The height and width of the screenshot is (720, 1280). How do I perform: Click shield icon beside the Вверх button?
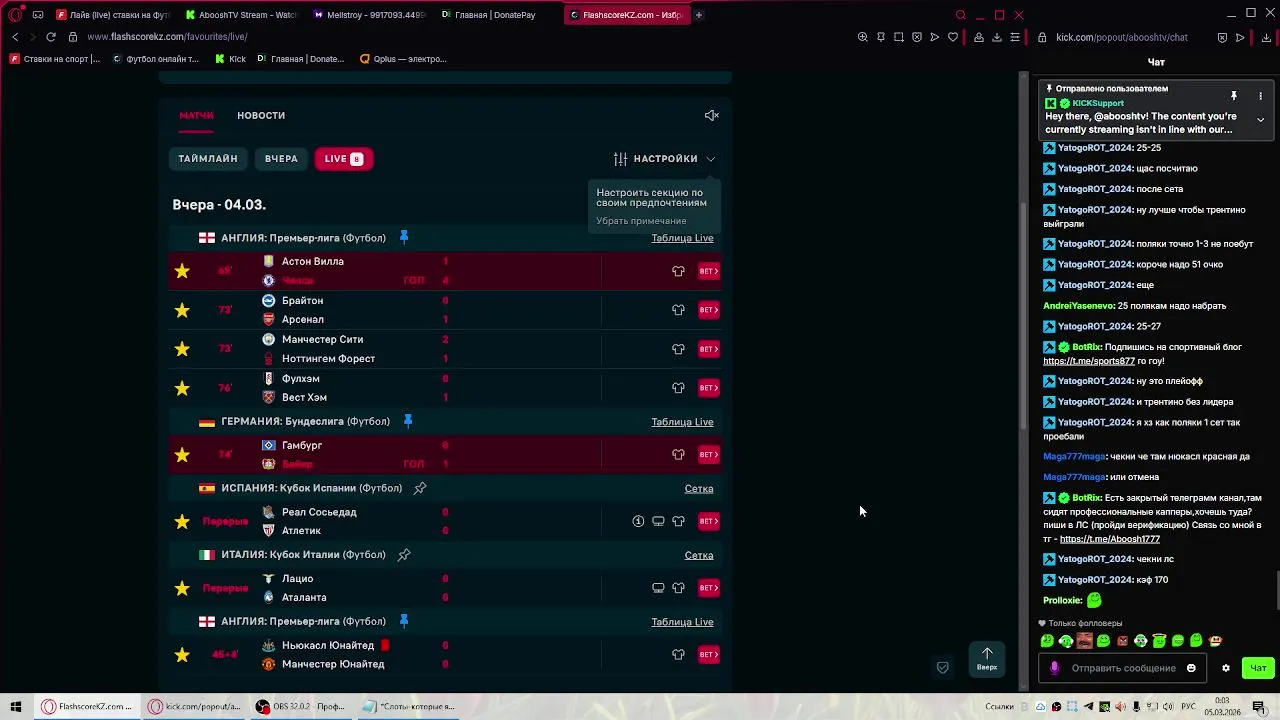[x=942, y=667]
